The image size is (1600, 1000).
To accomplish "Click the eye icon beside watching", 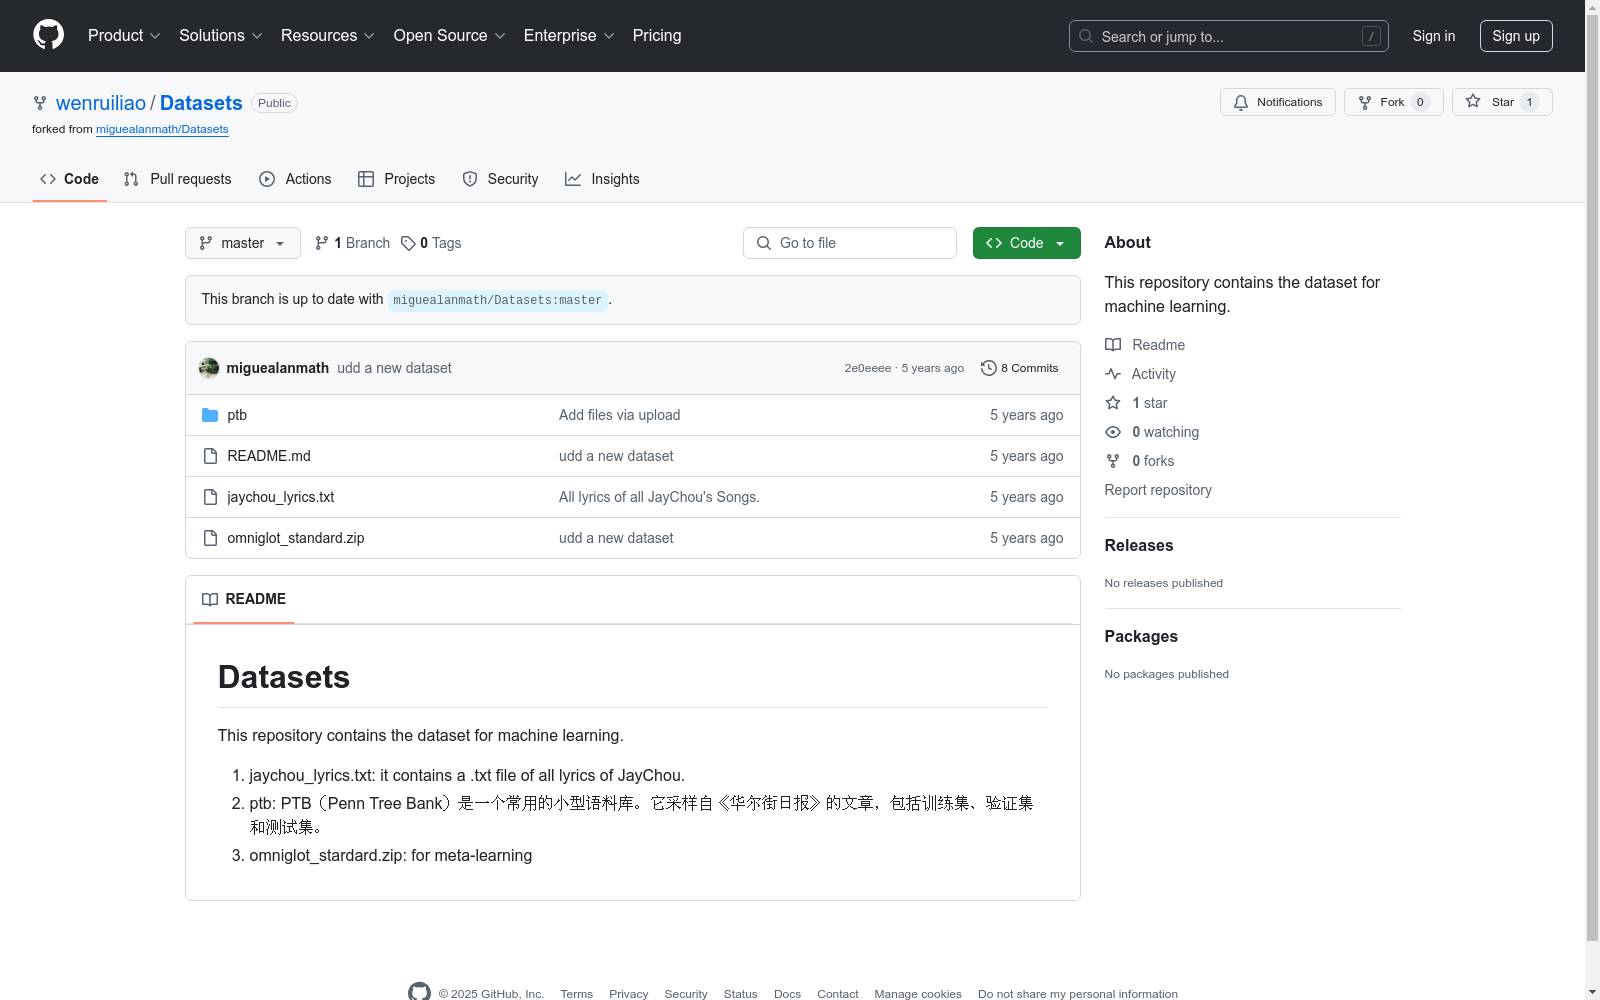I will tap(1113, 432).
